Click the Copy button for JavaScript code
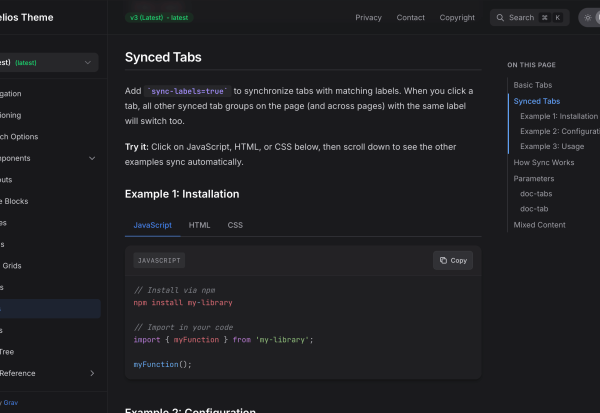 [x=453, y=260]
